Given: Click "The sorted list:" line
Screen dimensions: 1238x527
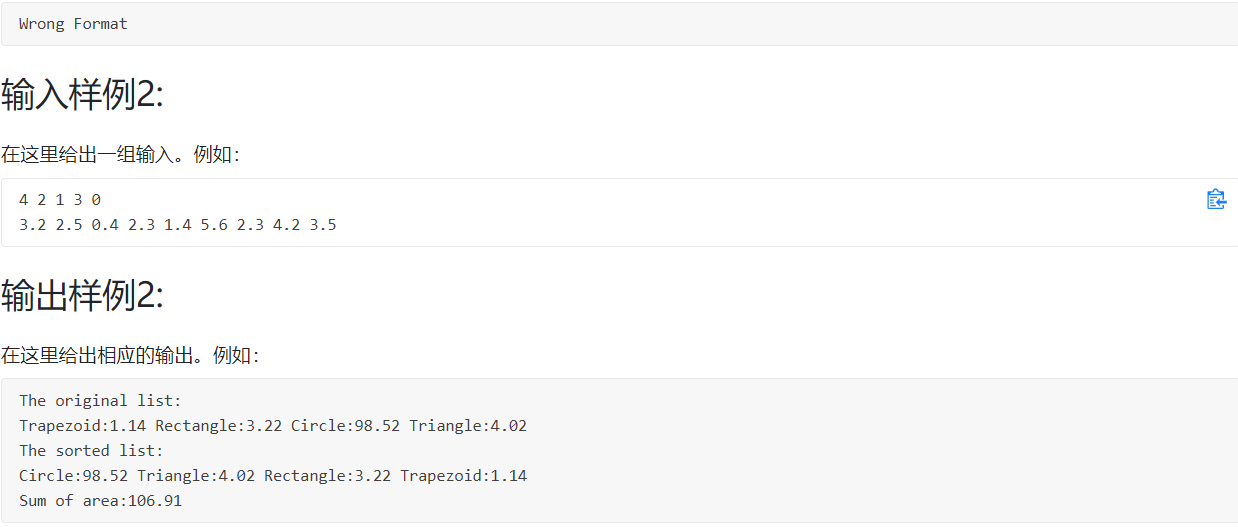Looking at the screenshot, I should [91, 451].
